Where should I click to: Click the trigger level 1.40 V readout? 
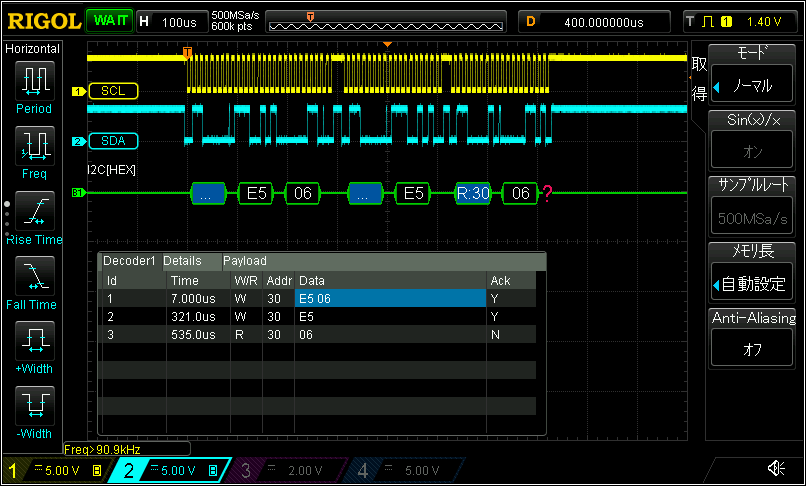(764, 22)
